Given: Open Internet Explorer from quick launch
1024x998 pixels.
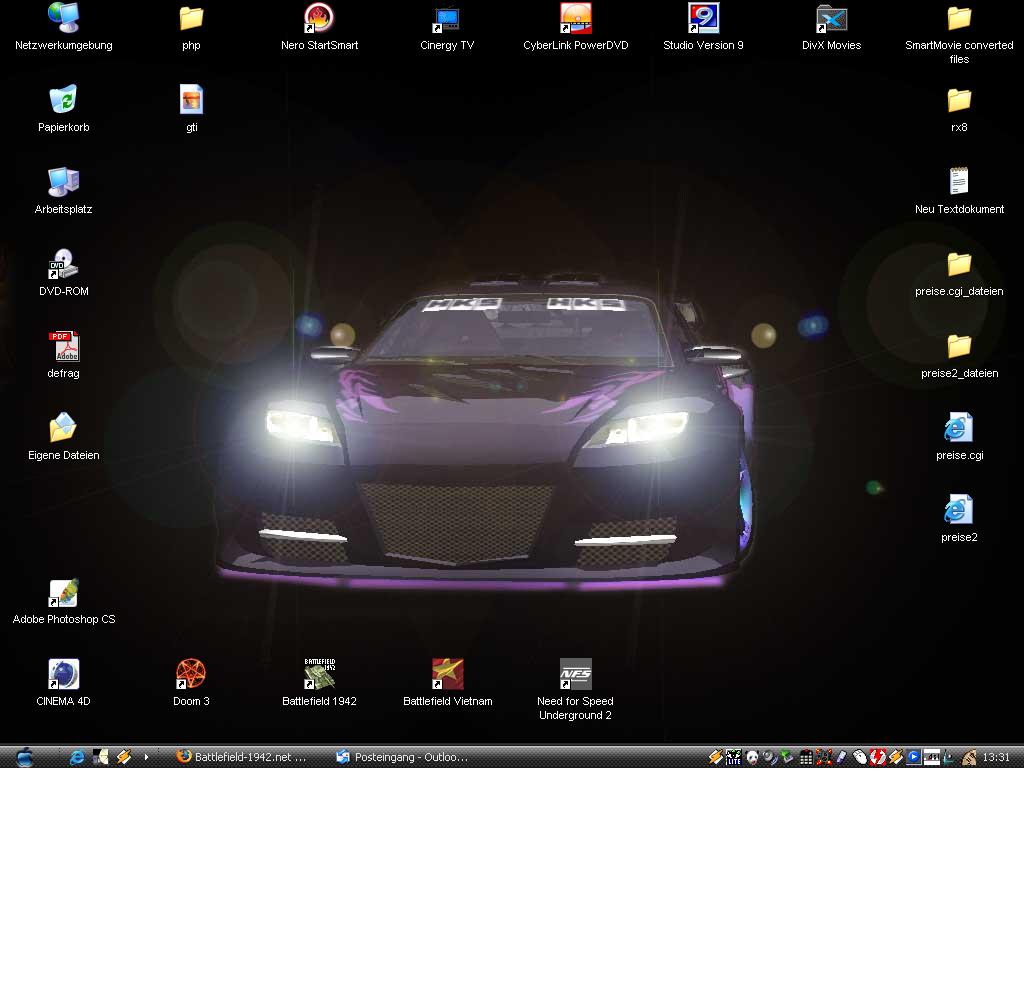Looking at the screenshot, I should click(77, 756).
